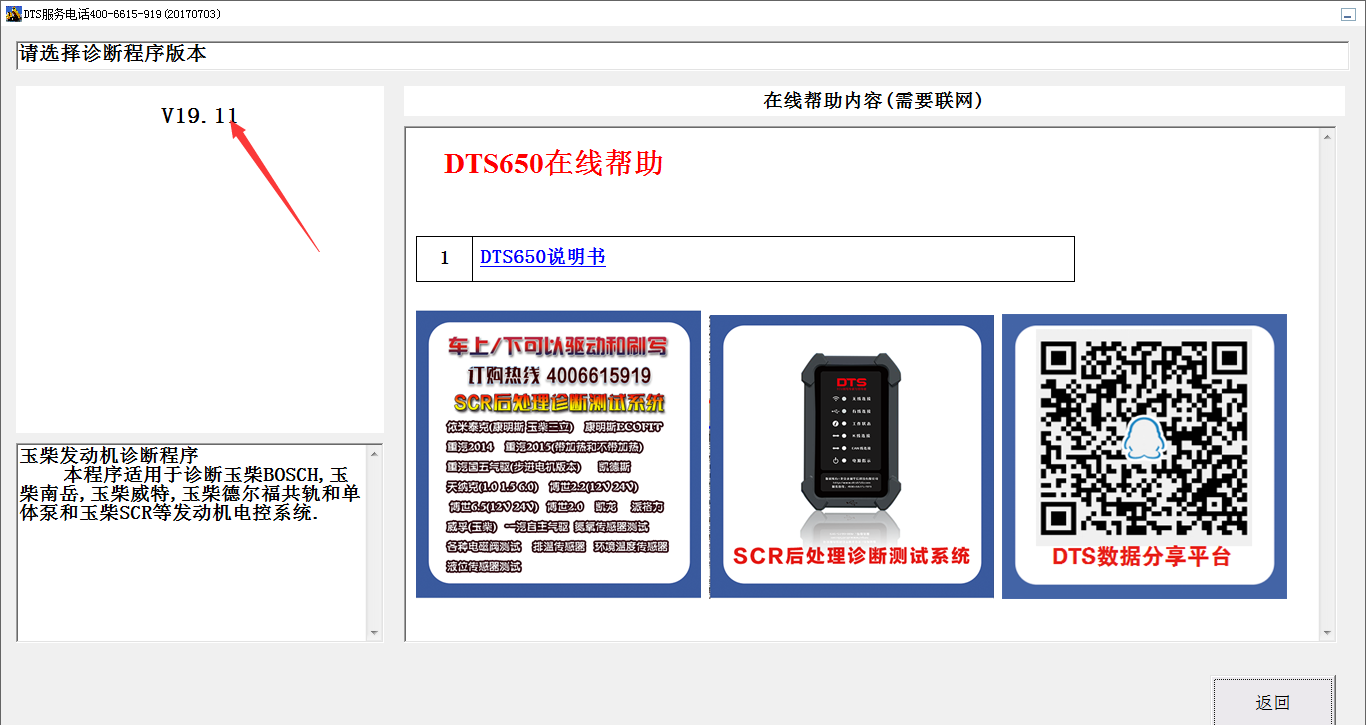Viewport: 1366px width, 725px height.
Task: Click the 订购热线 4006615919 text
Action: (559, 376)
